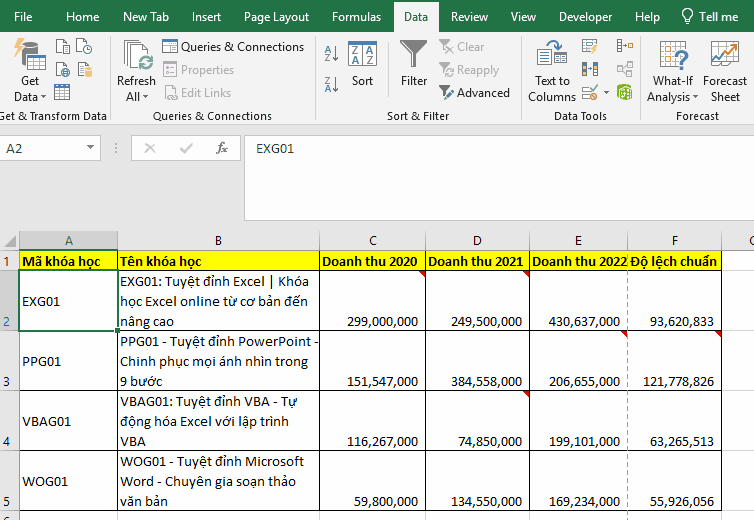Select column F header
This screenshot has height=520, width=754.
(x=675, y=241)
